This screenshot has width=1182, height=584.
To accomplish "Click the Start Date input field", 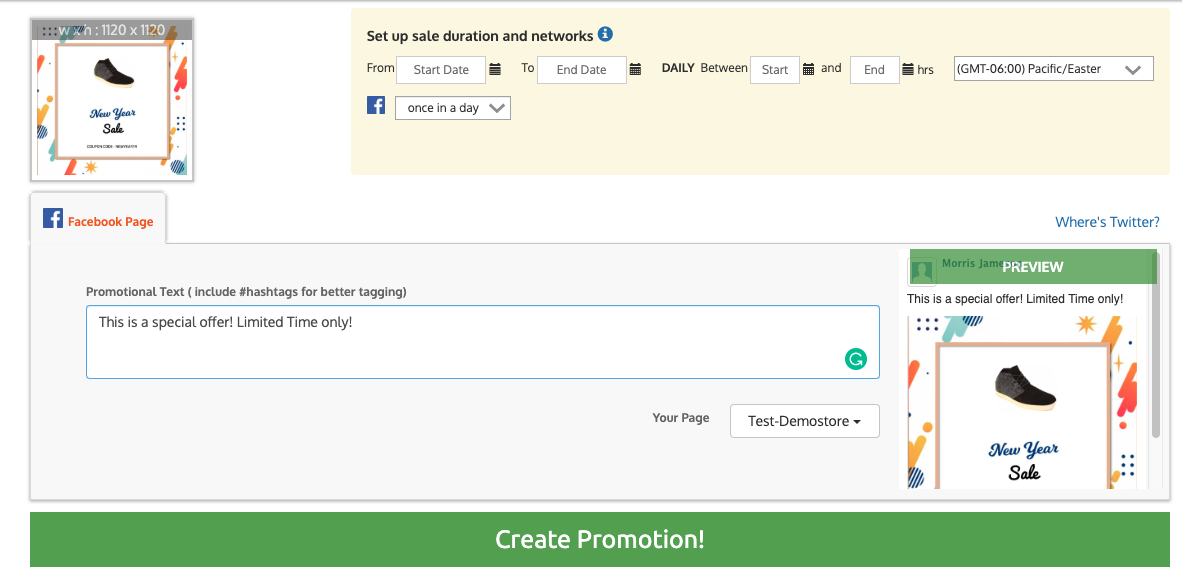I will point(441,70).
